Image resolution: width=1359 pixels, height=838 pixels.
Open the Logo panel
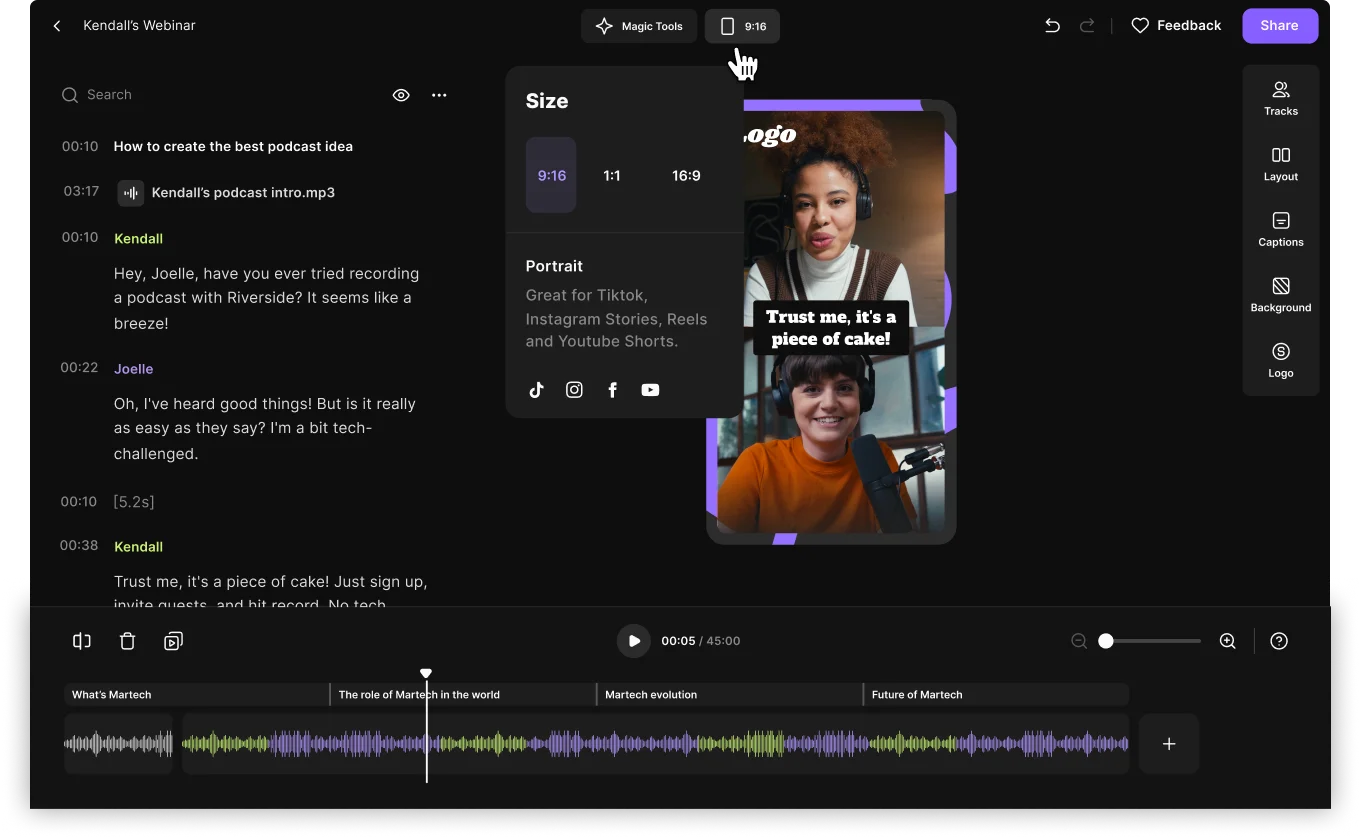[x=1280, y=359]
